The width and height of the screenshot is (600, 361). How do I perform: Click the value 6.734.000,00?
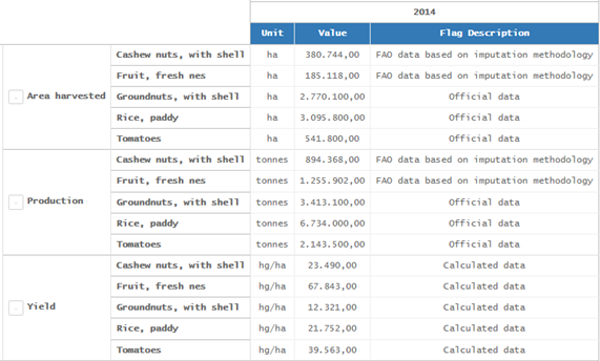pos(332,223)
